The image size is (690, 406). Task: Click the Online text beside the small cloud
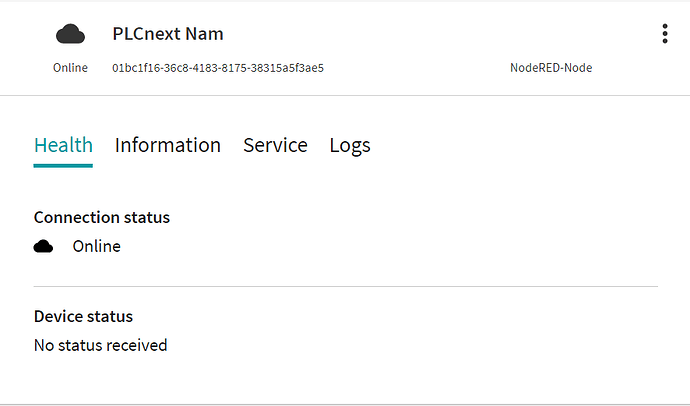click(96, 246)
